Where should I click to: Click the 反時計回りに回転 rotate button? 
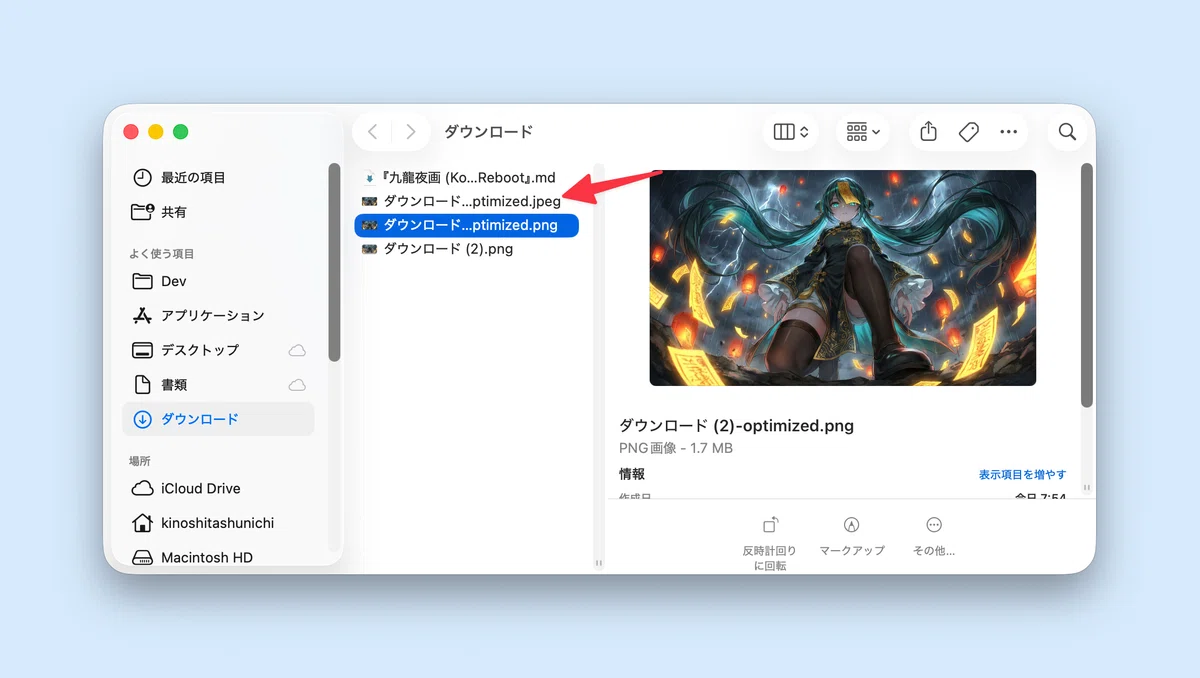click(x=770, y=541)
